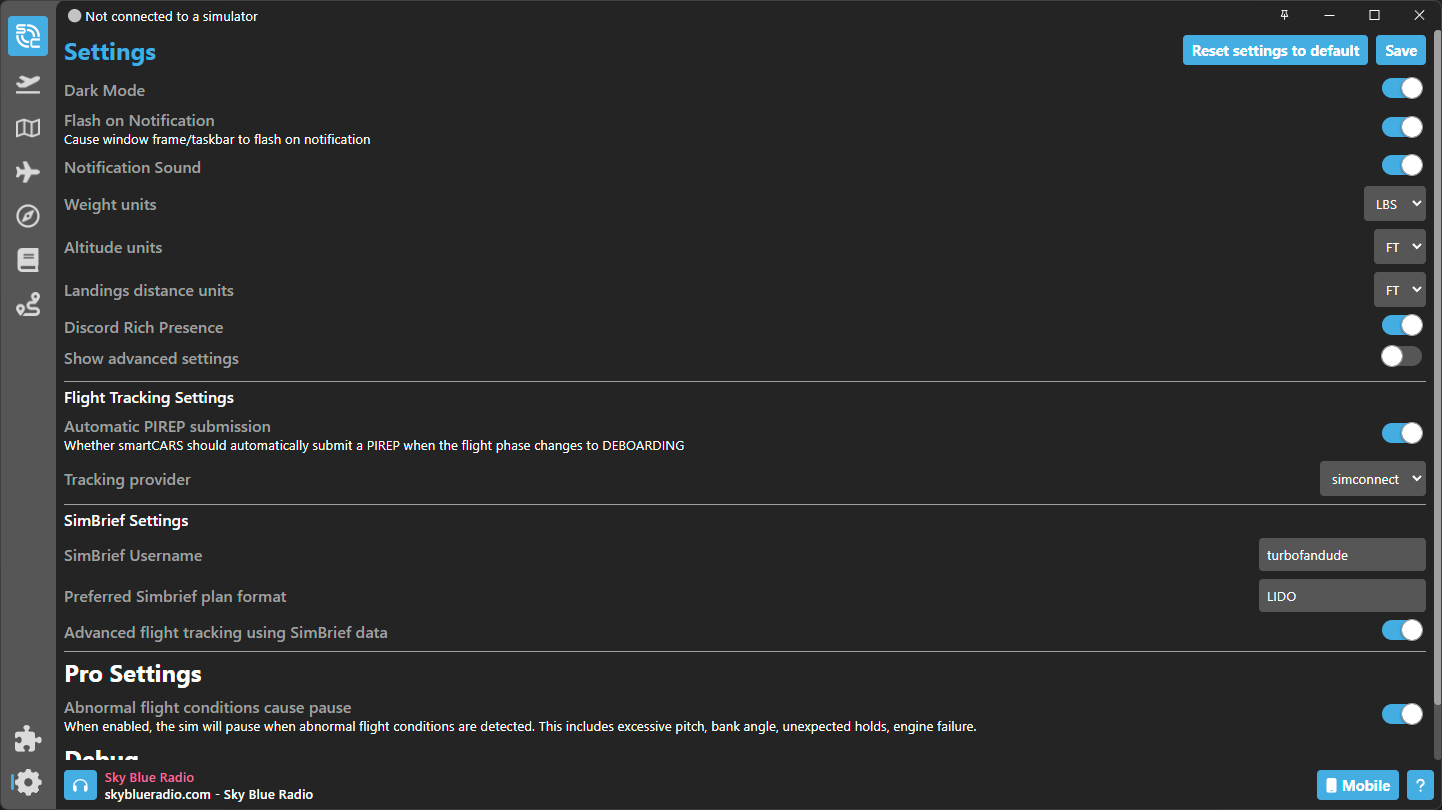The height and width of the screenshot is (810, 1442).
Task: Disable the Dark Mode toggle
Action: 1401,89
